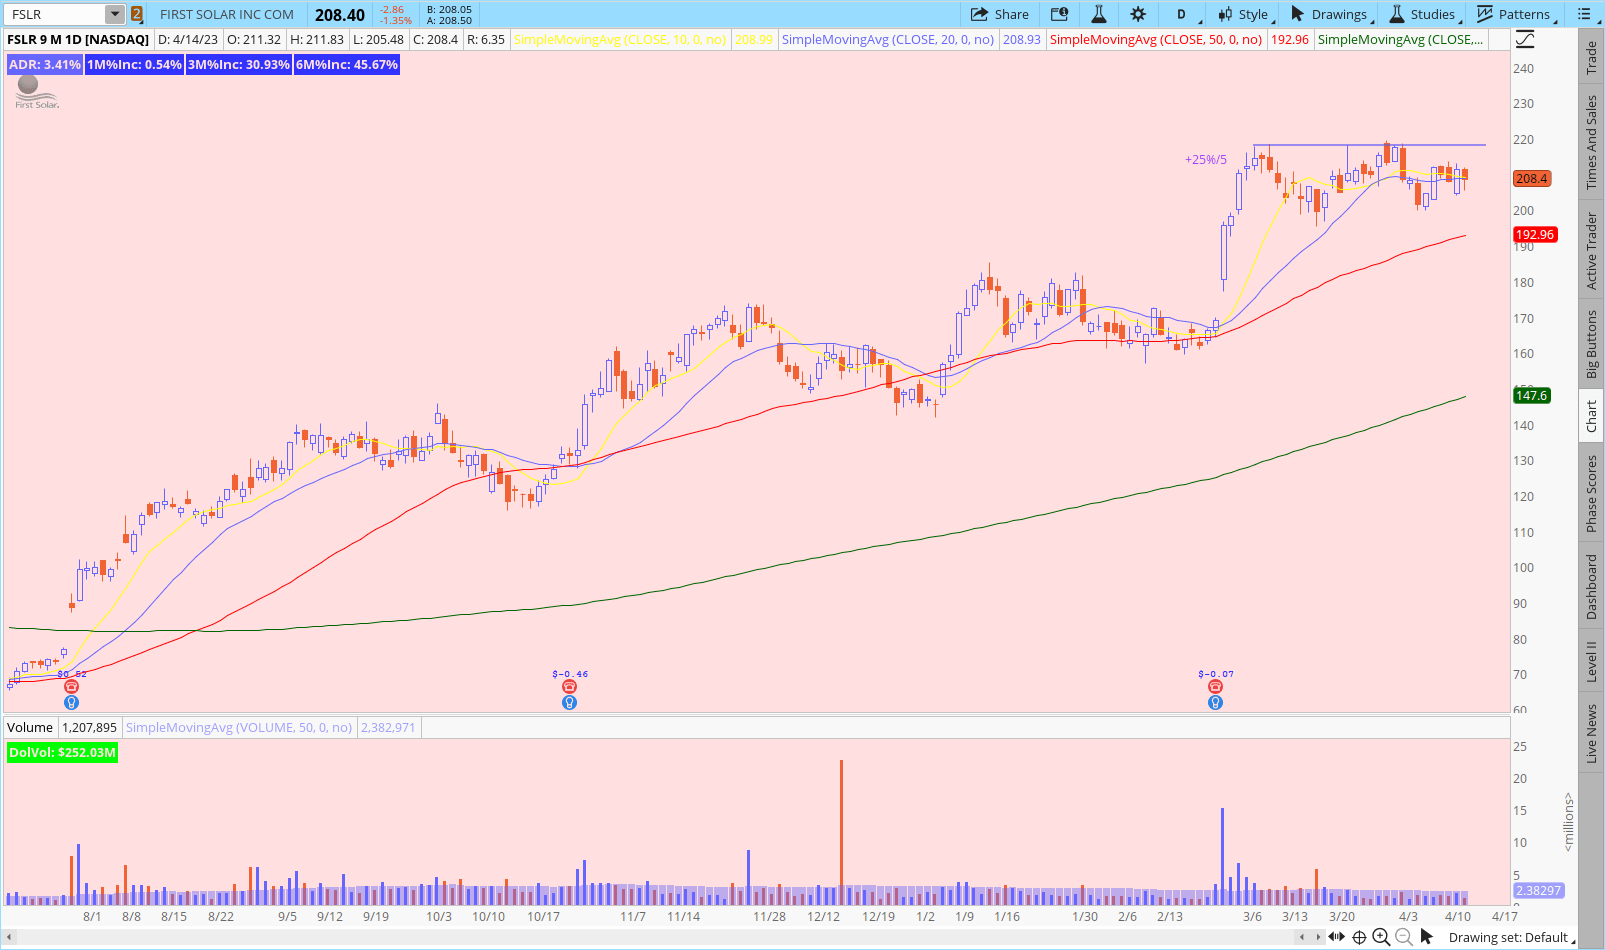The image size is (1605, 950).
Task: Click the zoom out magnifier icon
Action: pos(1403,937)
